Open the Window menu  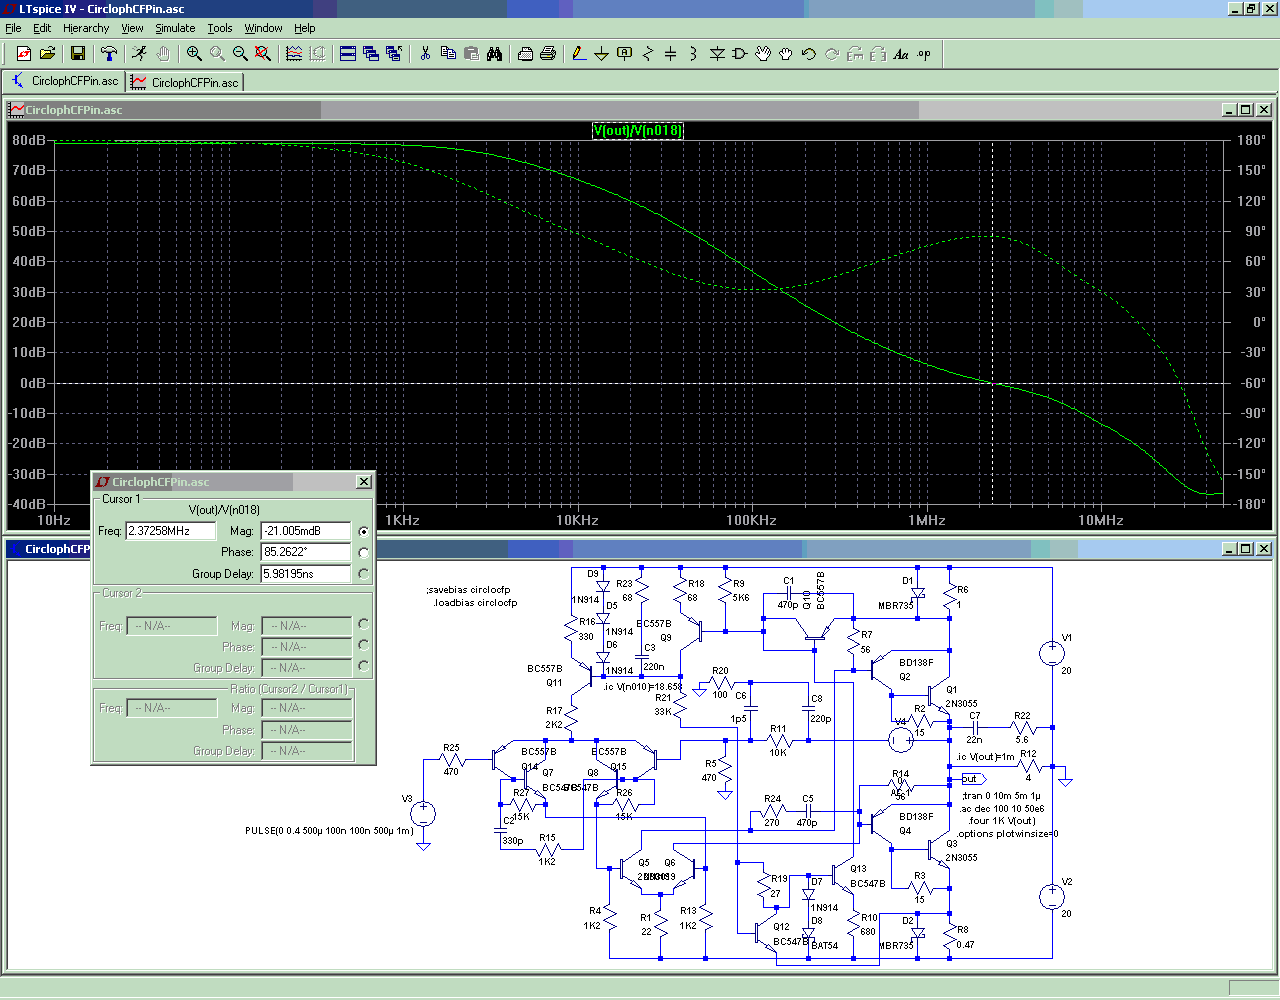tap(263, 28)
